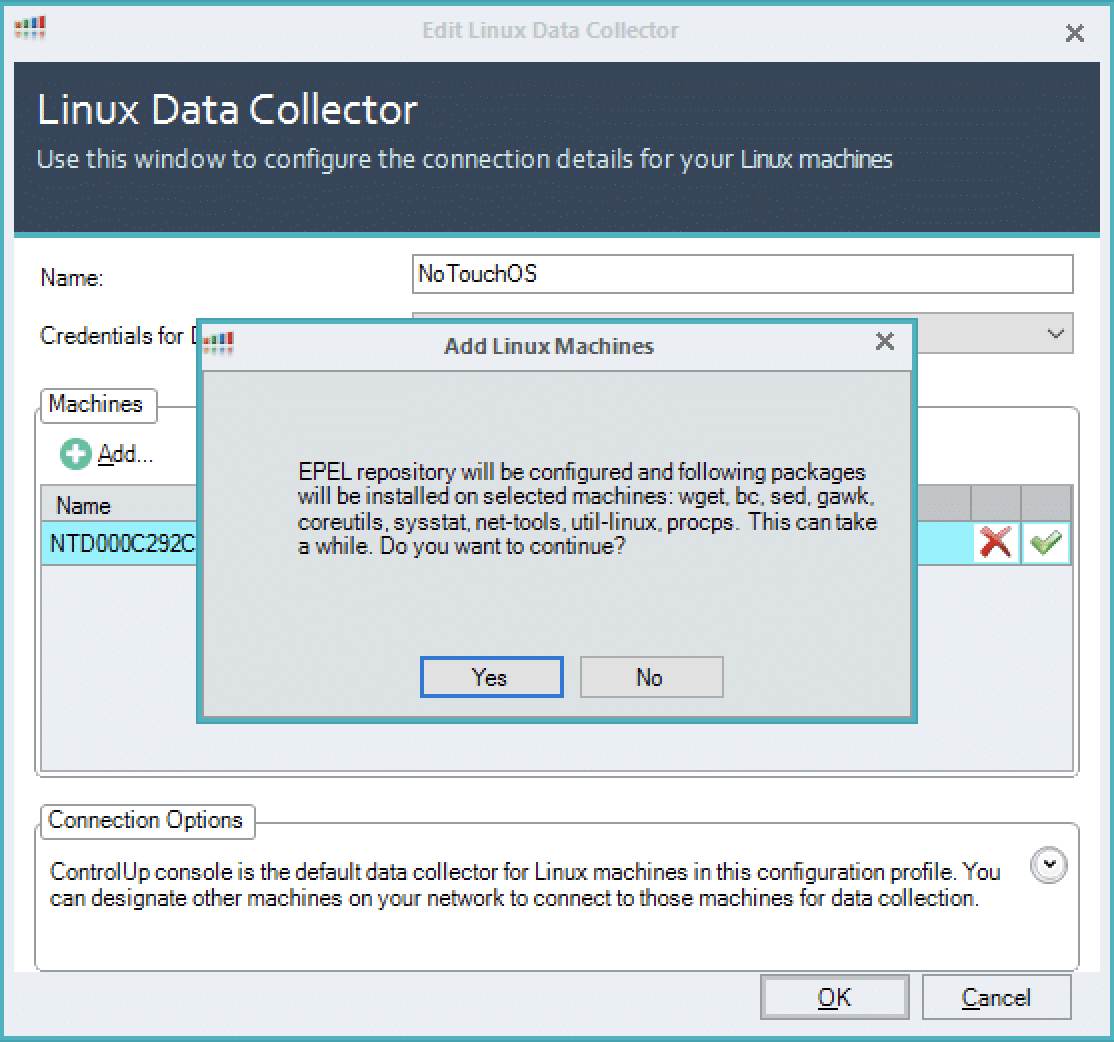Open the Credentials dropdown list
Image resolution: width=1114 pixels, height=1042 pixels.
(1054, 333)
